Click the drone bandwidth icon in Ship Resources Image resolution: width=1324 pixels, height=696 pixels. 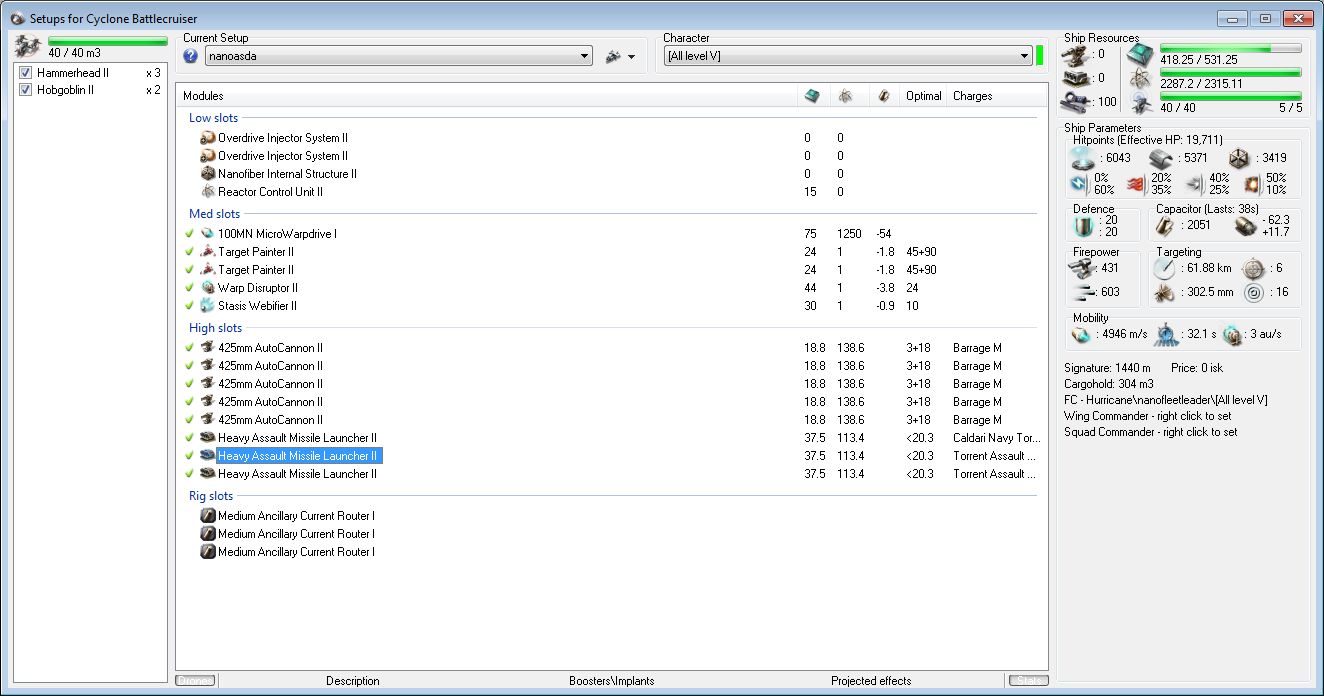pos(1141,103)
